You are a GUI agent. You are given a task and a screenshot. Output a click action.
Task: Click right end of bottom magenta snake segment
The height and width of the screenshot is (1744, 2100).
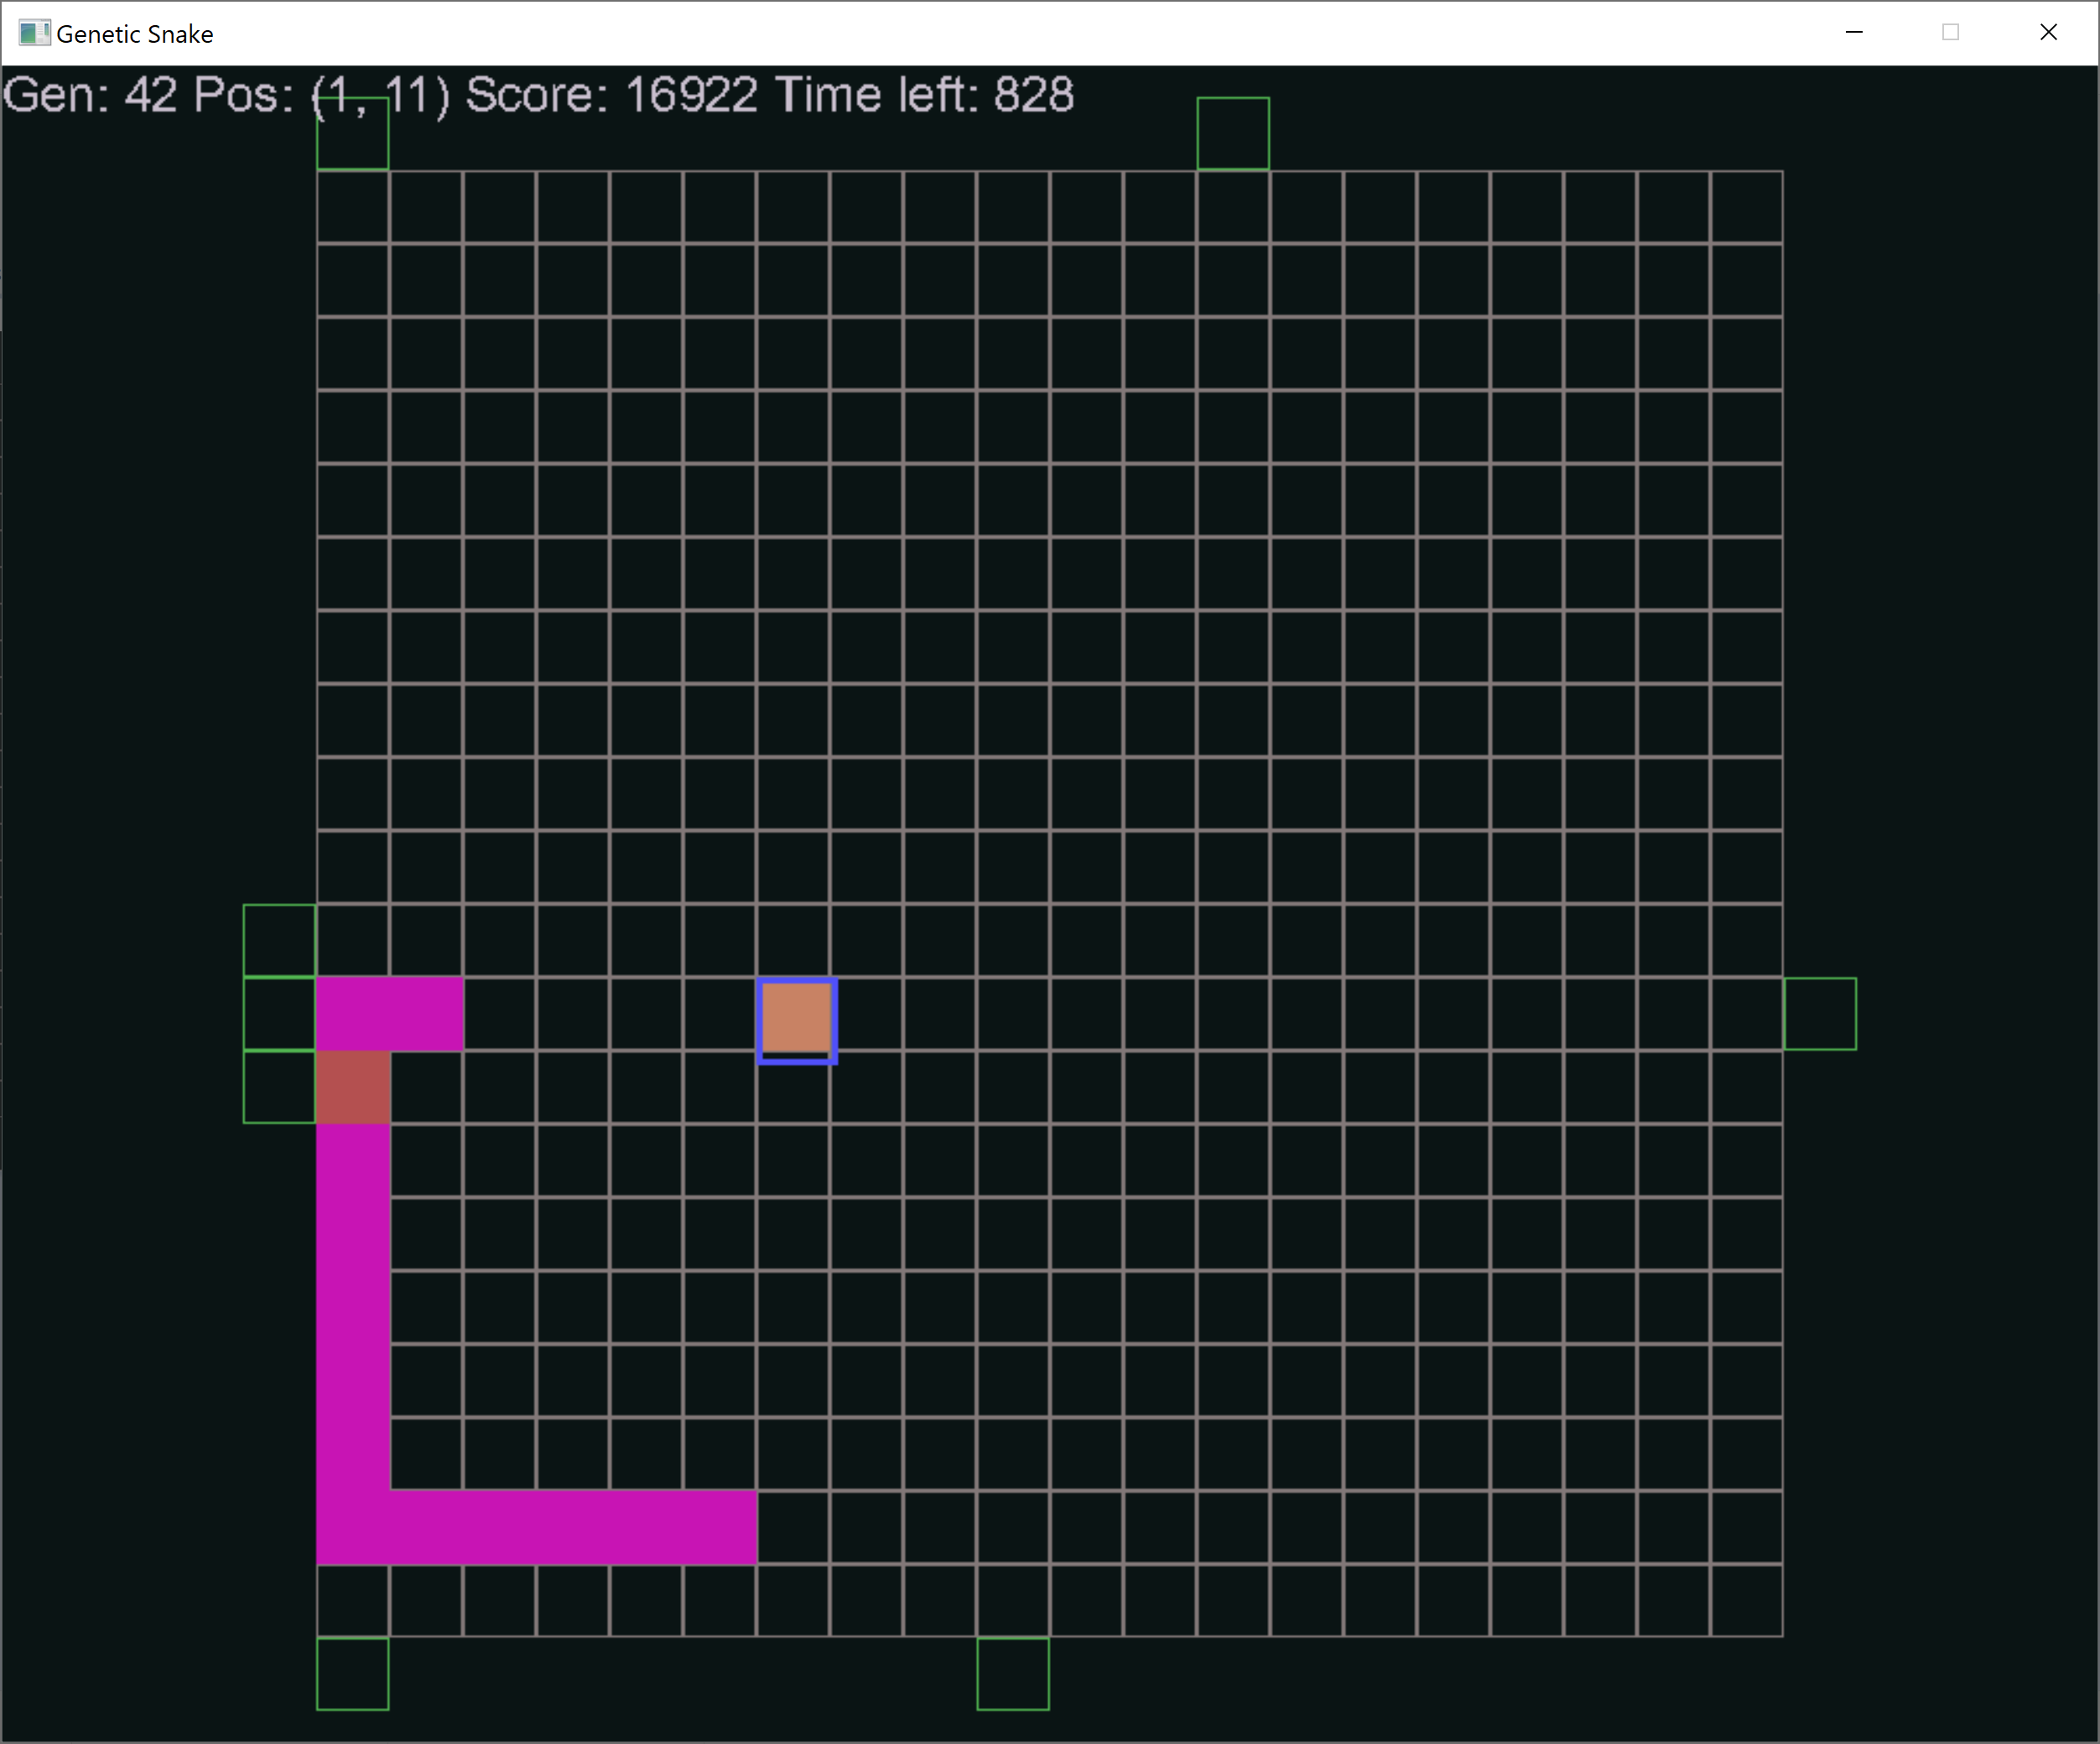point(720,1527)
